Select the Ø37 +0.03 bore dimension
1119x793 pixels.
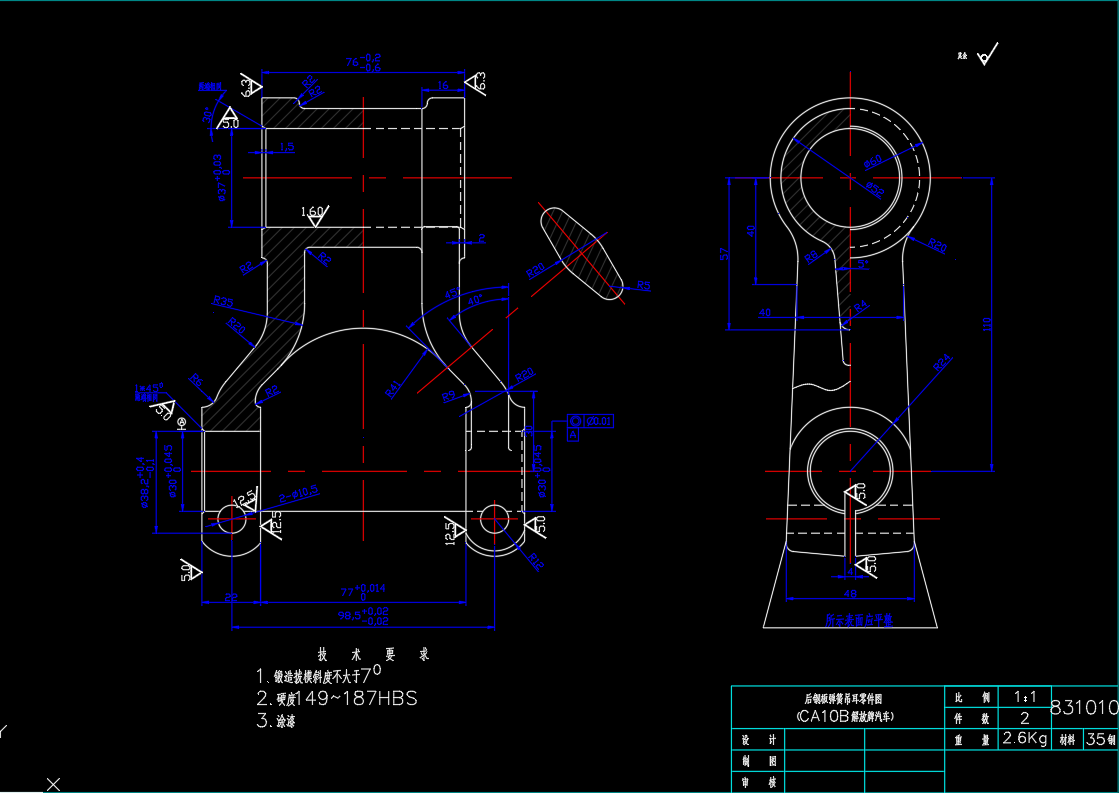click(220, 177)
